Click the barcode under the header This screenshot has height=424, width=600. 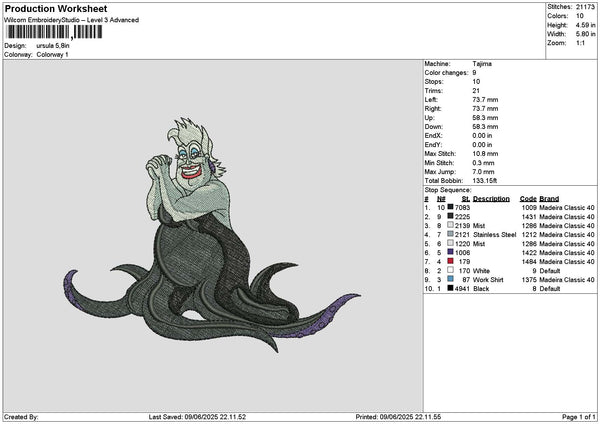pos(54,32)
